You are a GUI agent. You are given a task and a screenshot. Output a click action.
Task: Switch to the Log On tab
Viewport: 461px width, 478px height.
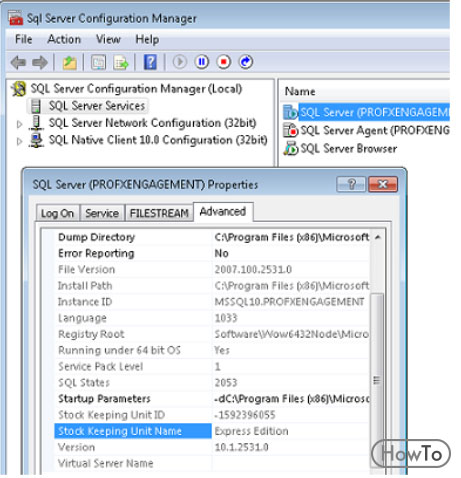(57, 213)
